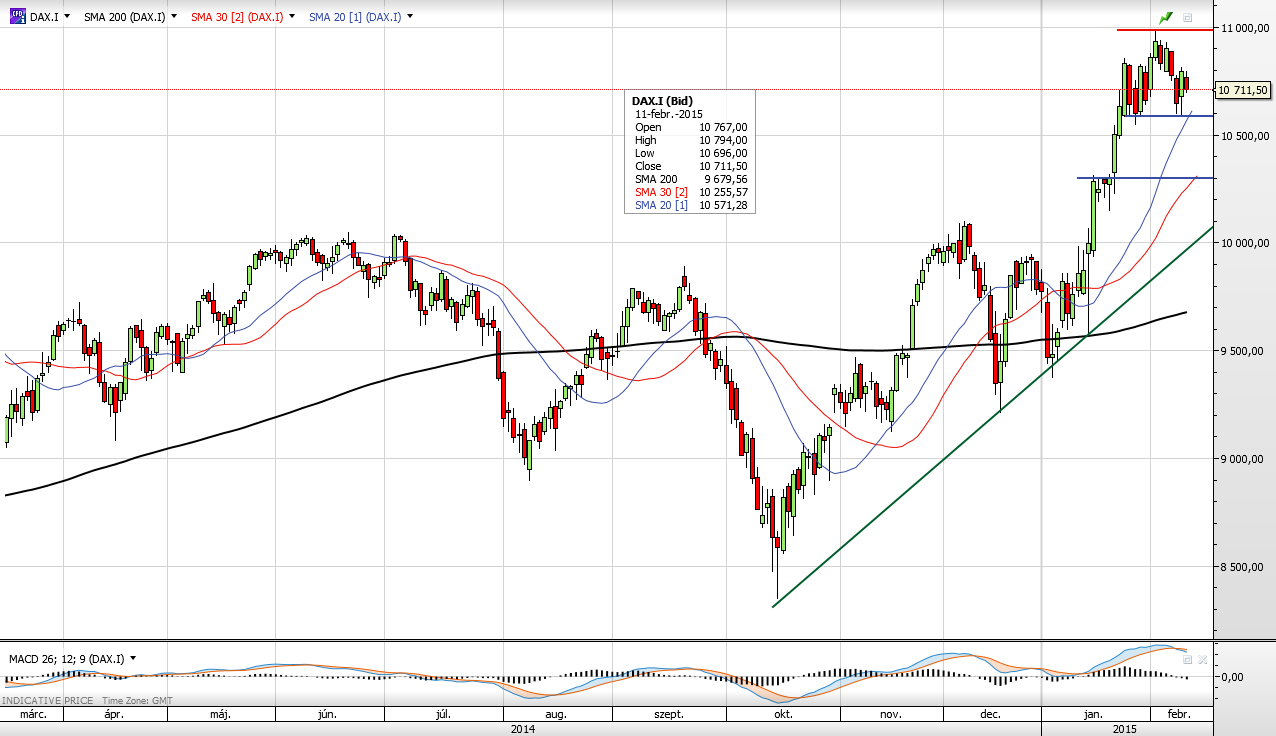The width and height of the screenshot is (1276, 736).
Task: Maximize the MACD indicator panel
Action: [x=1188, y=660]
